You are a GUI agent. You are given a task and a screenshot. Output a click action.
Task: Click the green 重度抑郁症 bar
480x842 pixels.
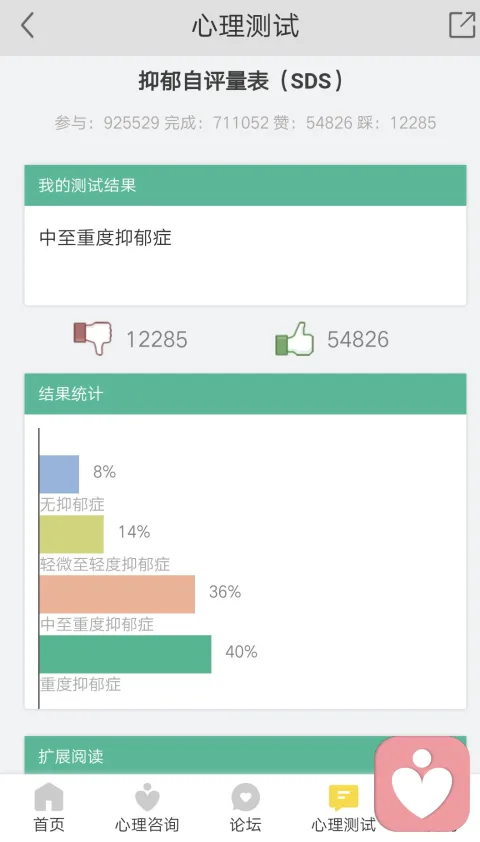pos(126,654)
